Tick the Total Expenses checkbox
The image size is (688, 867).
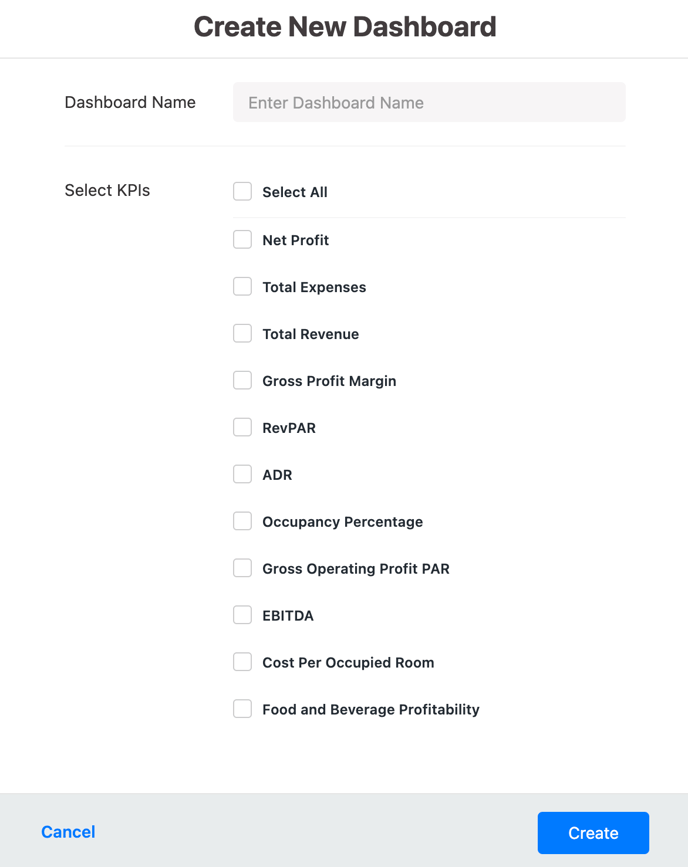[242, 286]
